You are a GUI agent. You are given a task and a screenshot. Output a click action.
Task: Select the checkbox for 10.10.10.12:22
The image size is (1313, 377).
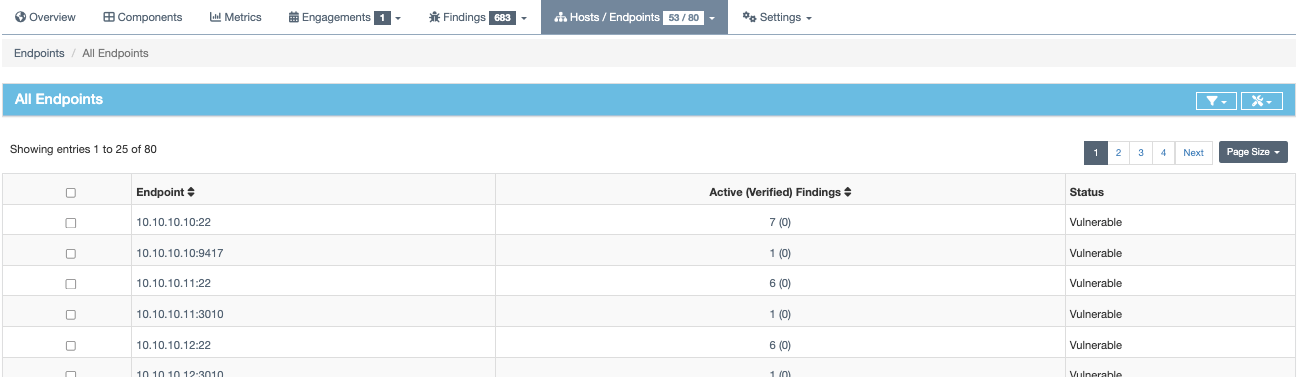[70, 345]
